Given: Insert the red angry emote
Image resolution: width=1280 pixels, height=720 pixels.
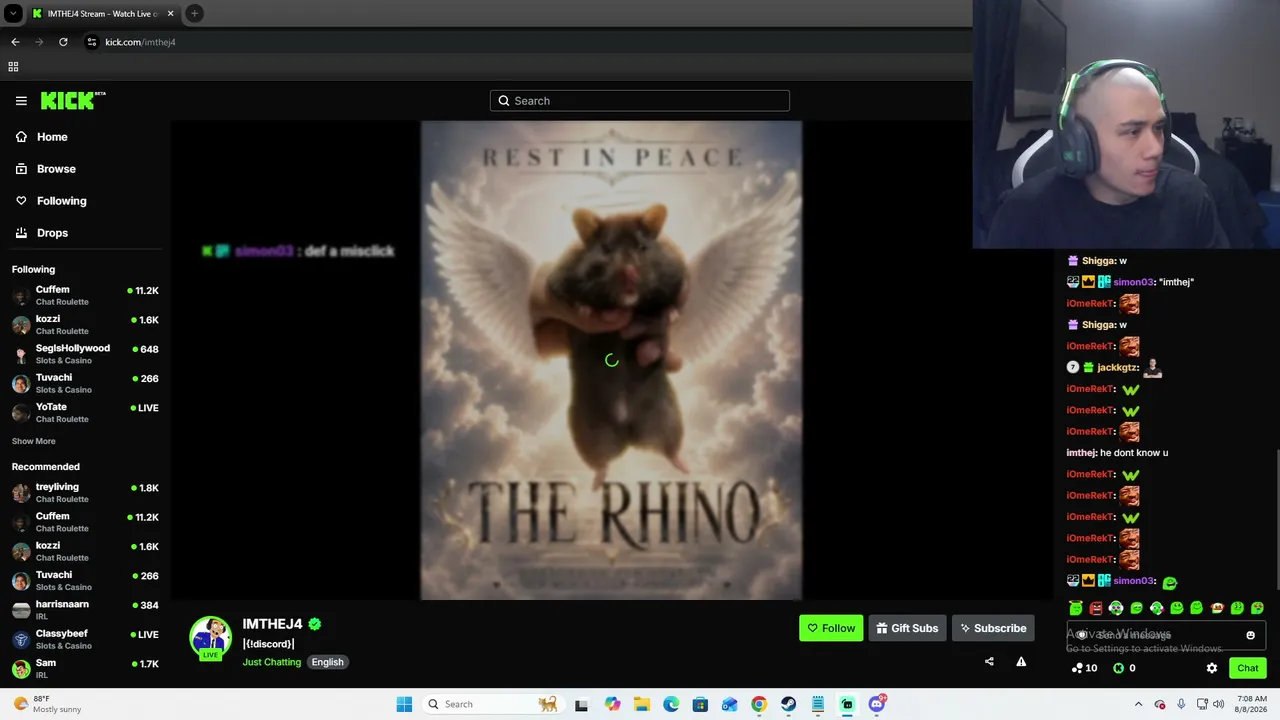Looking at the screenshot, I should 1096,608.
